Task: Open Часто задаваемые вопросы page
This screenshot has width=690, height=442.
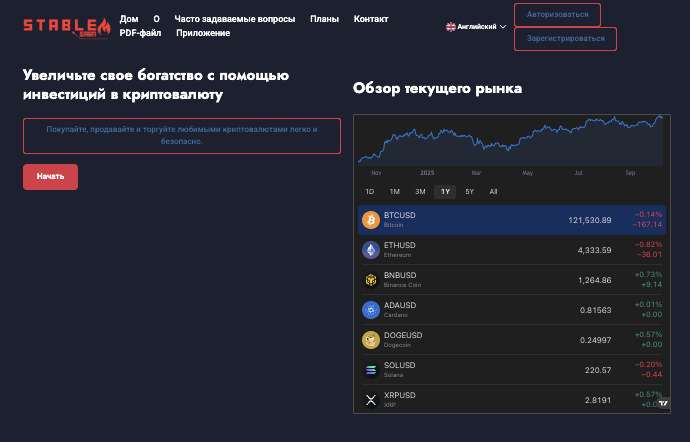Action: [235, 19]
